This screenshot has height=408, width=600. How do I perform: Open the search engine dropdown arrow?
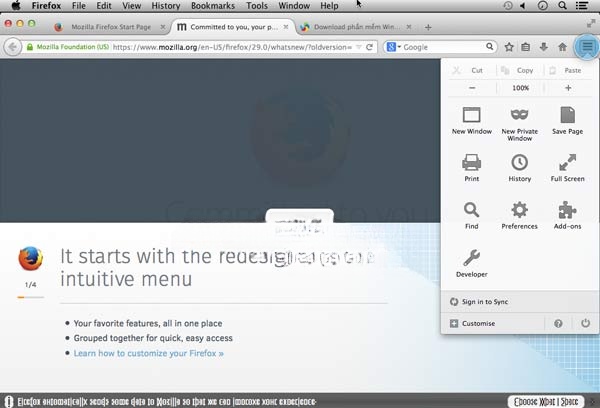click(x=399, y=47)
